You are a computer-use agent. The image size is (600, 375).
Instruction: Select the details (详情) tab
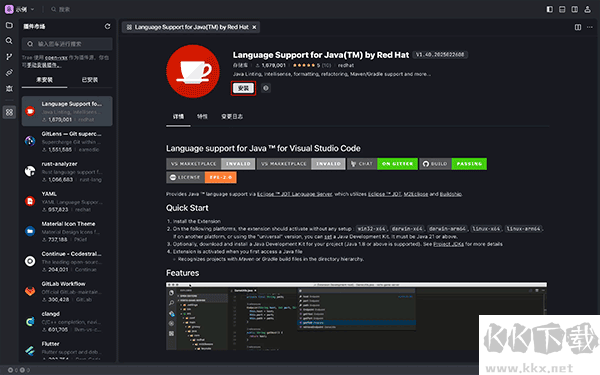pos(178,117)
